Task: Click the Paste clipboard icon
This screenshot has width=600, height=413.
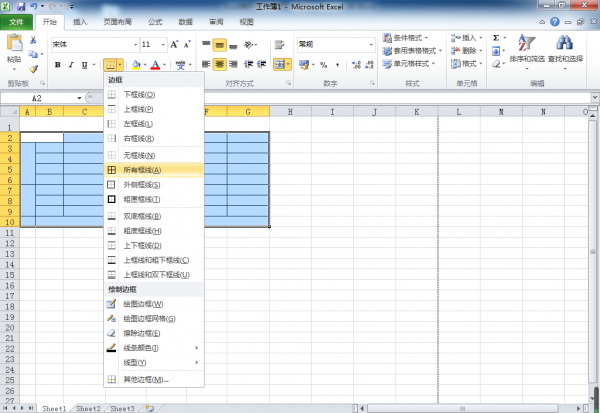Action: (15, 43)
